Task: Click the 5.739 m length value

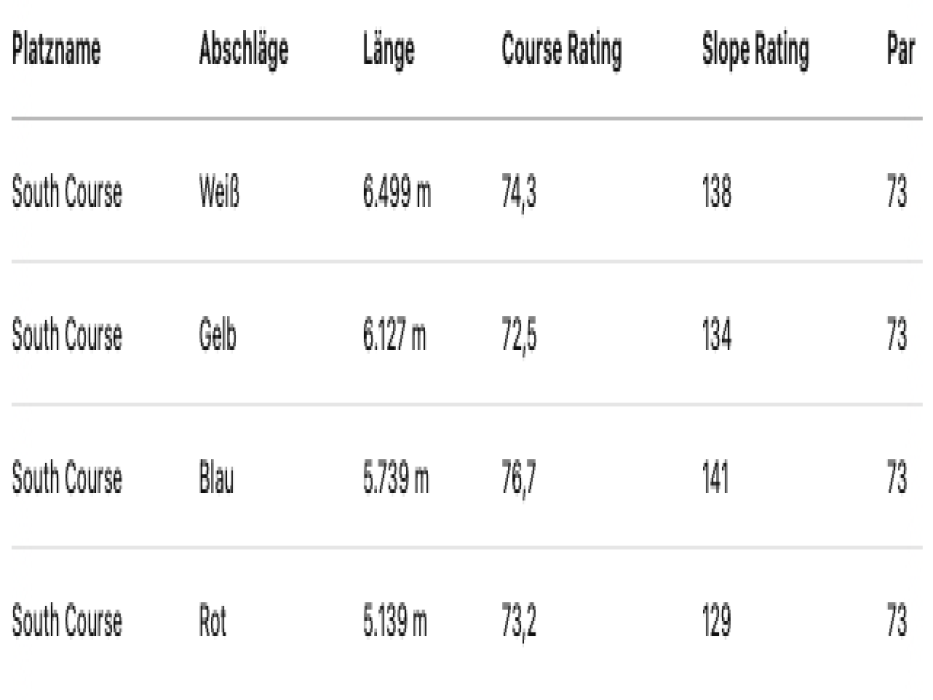Action: 396,477
